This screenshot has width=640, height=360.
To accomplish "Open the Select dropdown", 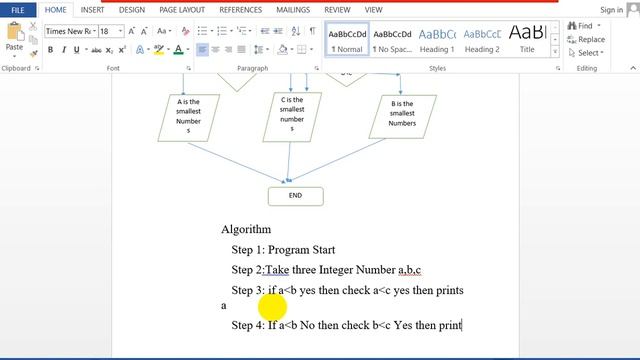I will [x=586, y=53].
